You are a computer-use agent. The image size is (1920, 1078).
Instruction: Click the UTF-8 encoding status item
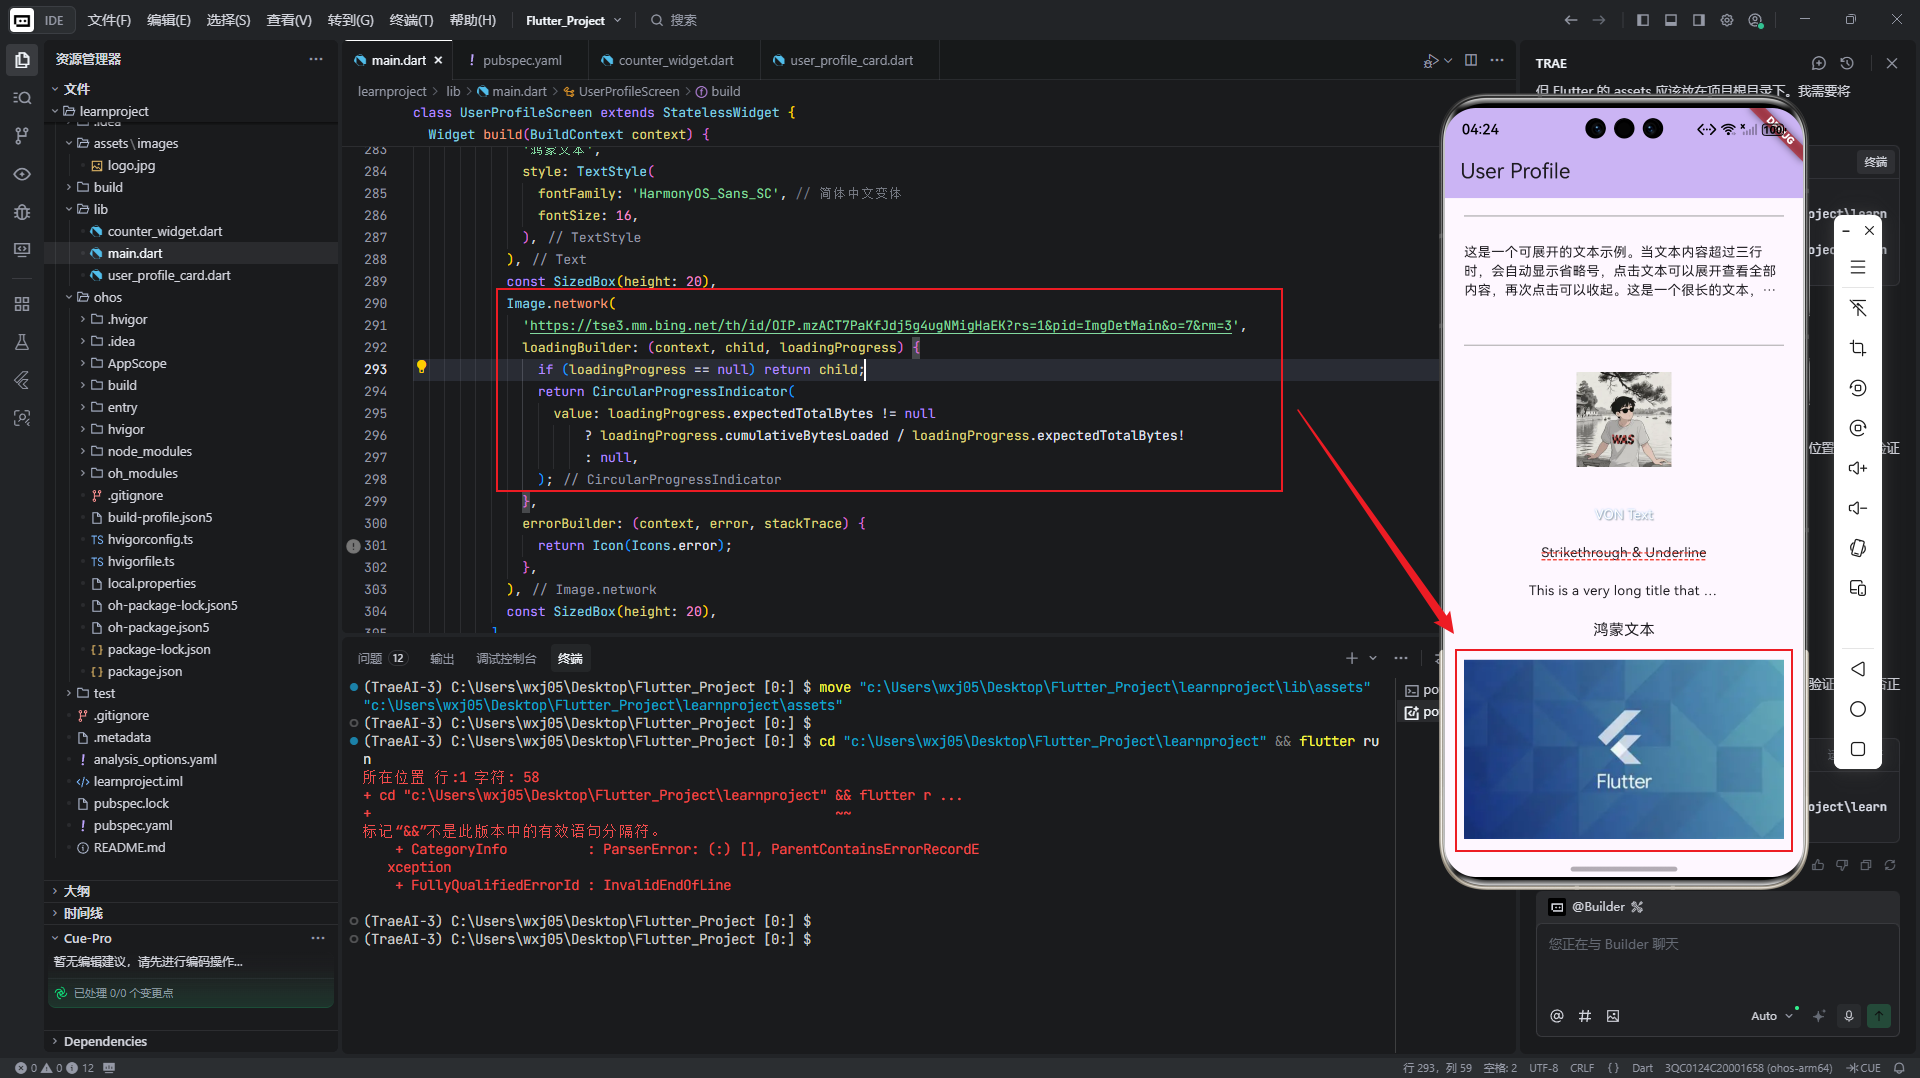[1543, 1068]
